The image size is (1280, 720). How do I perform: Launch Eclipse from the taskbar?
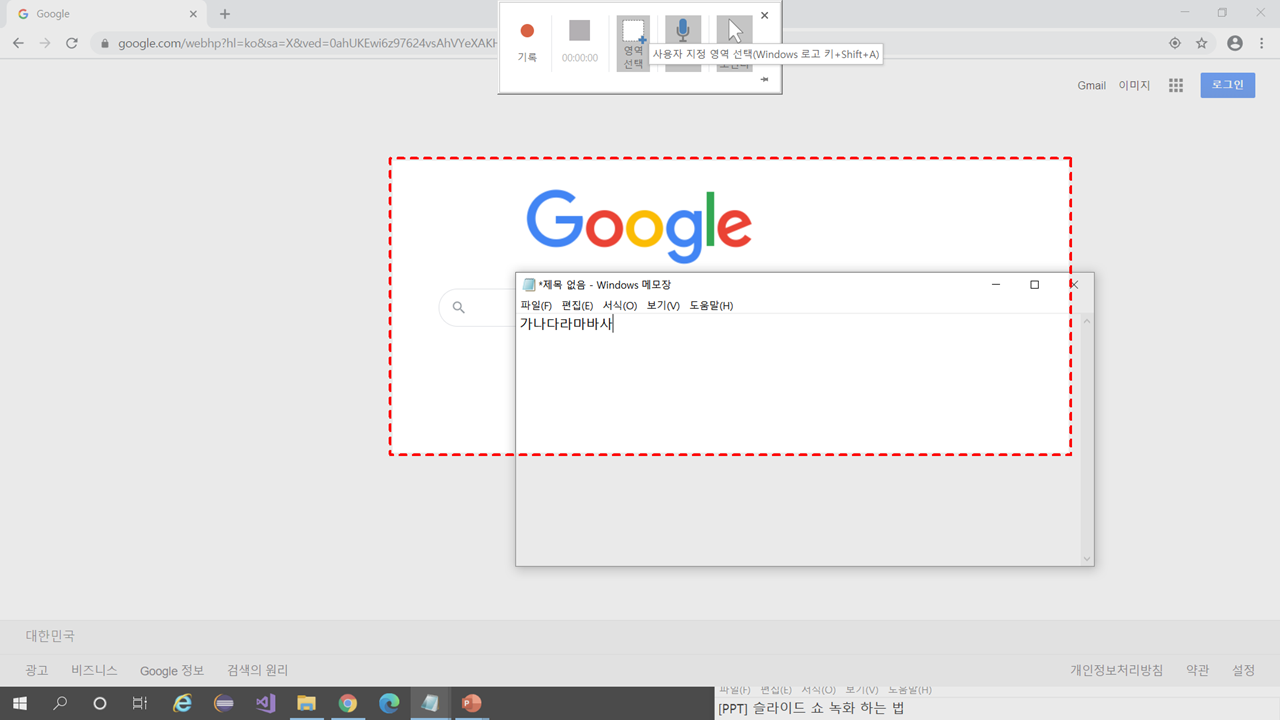(224, 703)
